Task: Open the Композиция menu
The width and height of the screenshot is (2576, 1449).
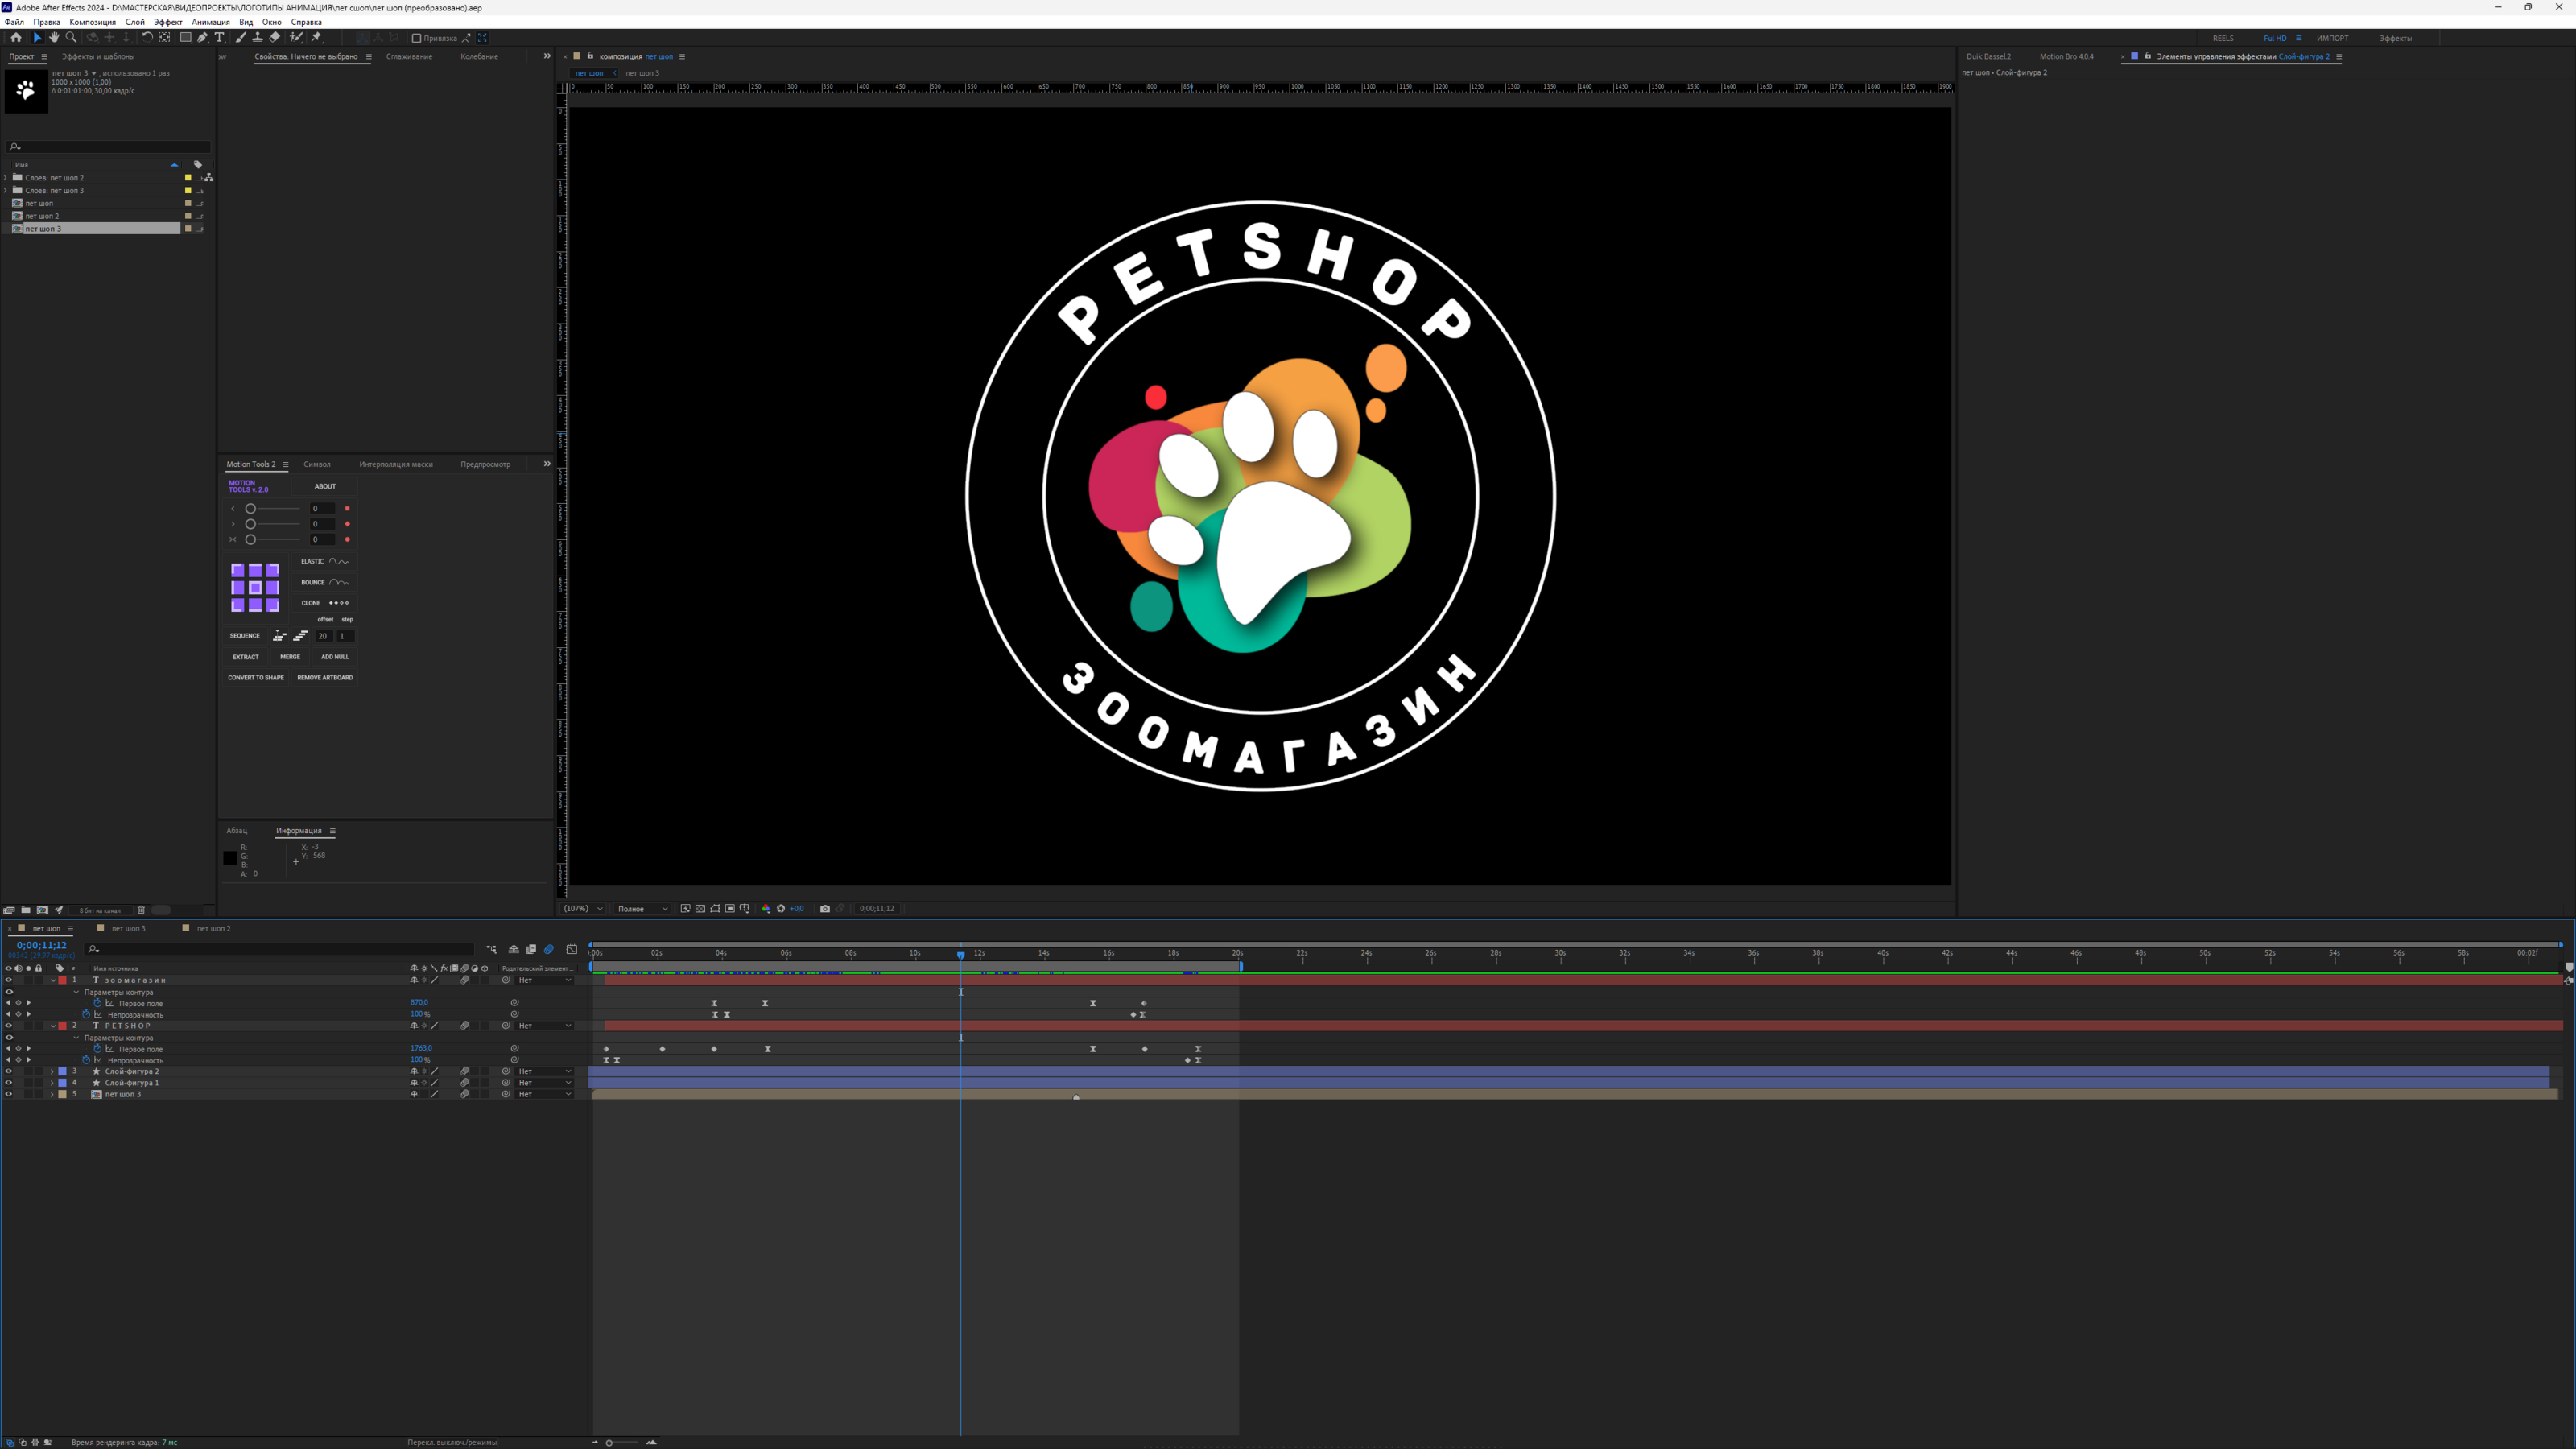Action: (92, 22)
